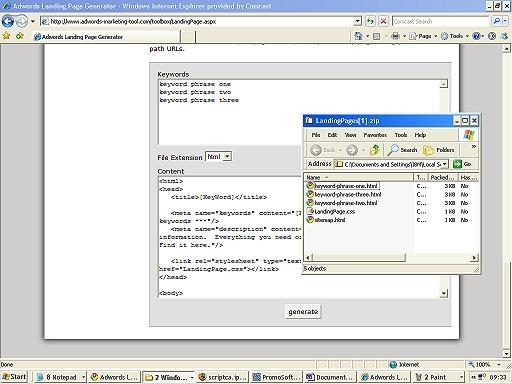Open the search provider dropdown arrow
The height and width of the screenshot is (384, 512).
tap(506, 22)
